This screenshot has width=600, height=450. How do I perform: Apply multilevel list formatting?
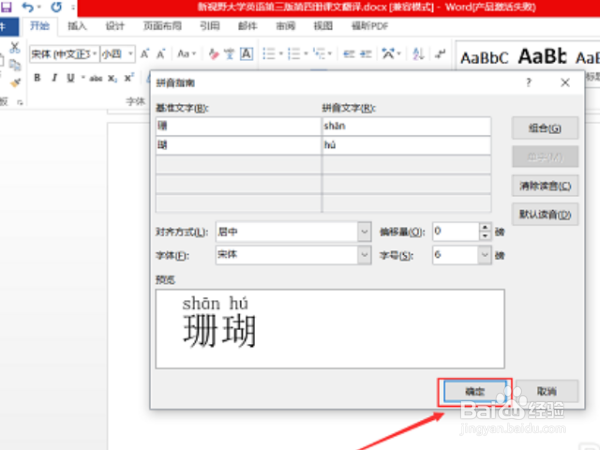pos(319,54)
